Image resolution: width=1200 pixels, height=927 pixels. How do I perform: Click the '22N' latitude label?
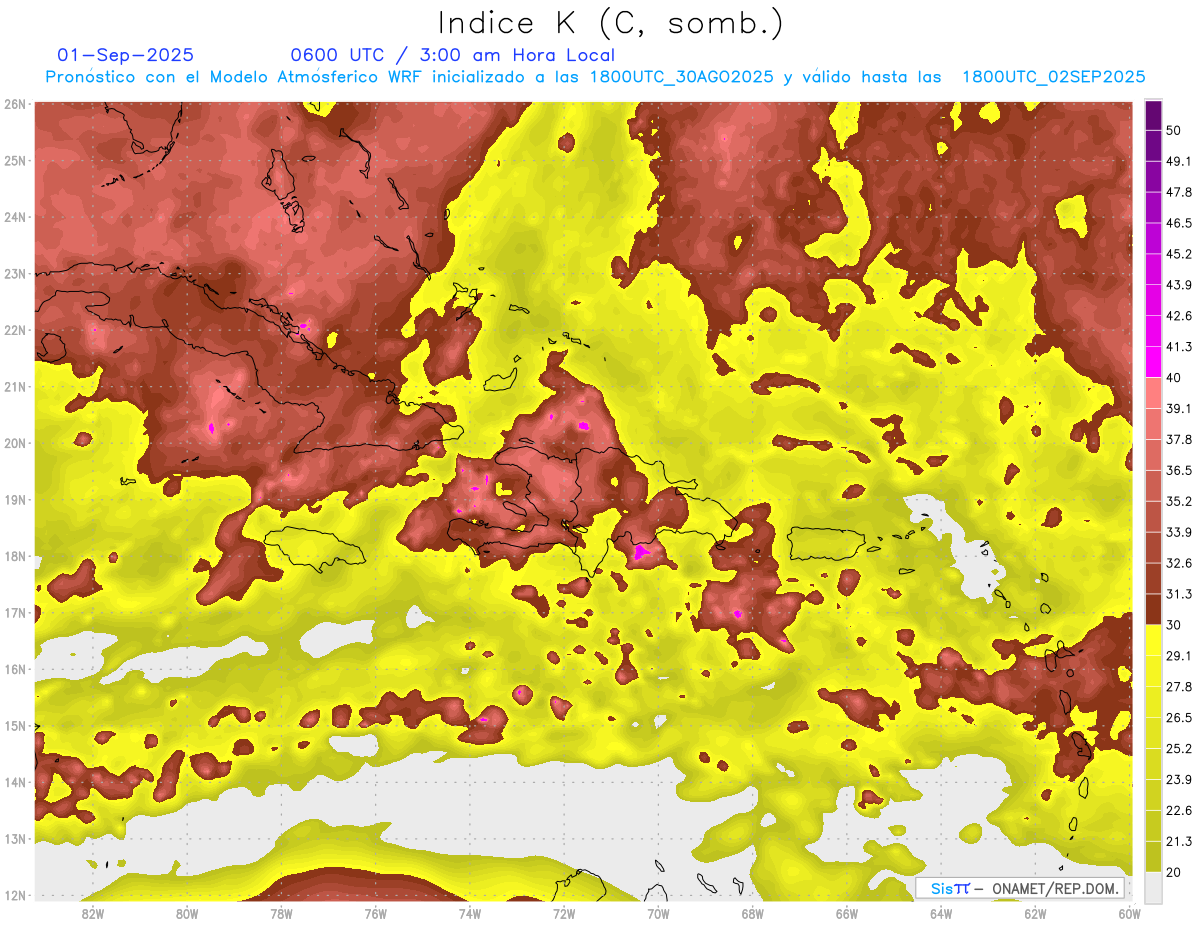click(15, 330)
